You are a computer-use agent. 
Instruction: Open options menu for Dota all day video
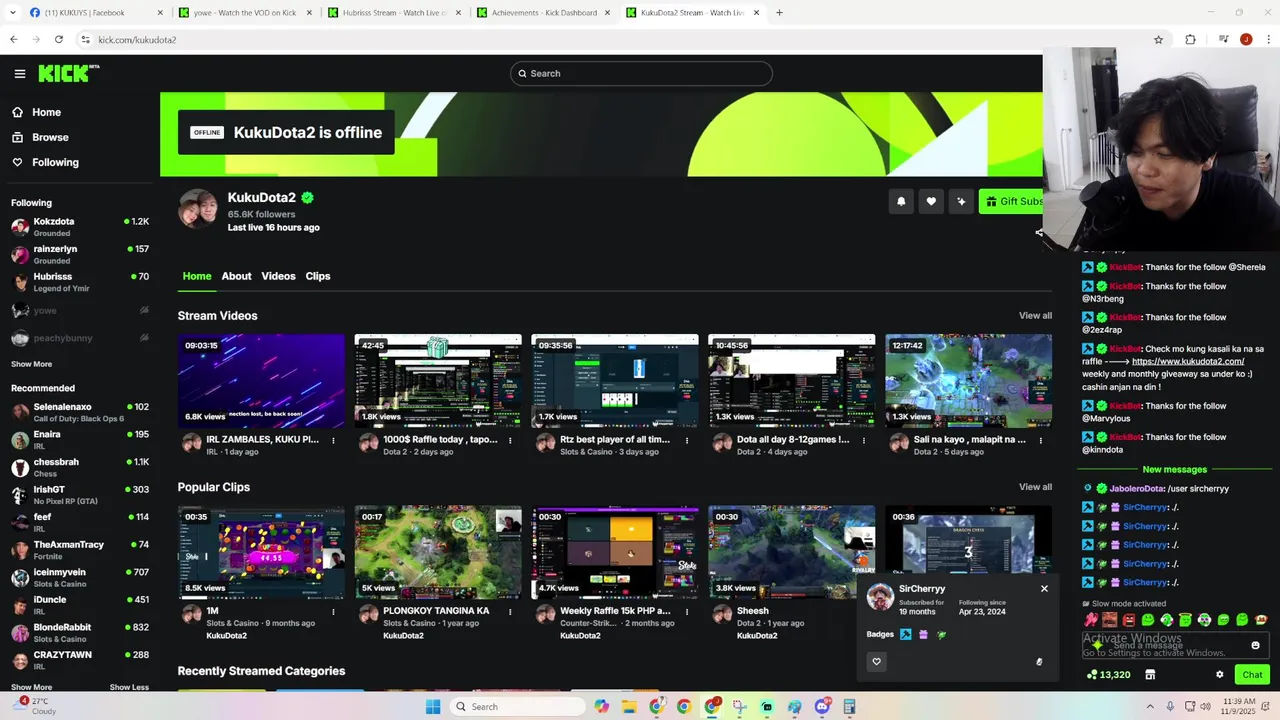(x=864, y=440)
